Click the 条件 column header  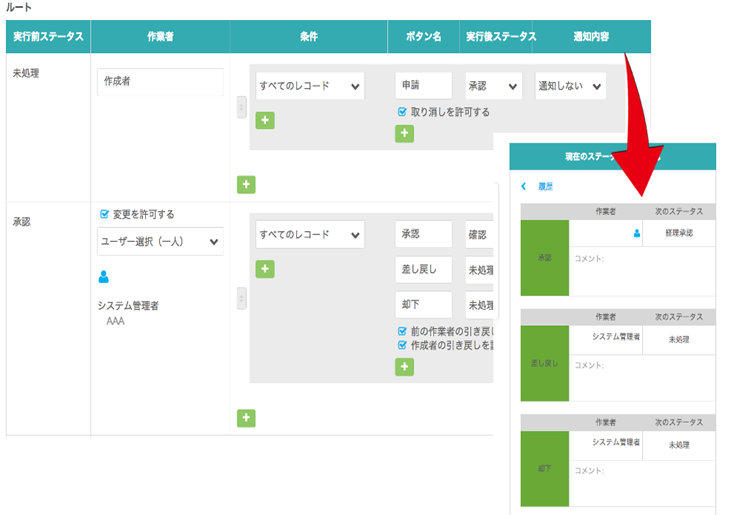[x=308, y=37]
